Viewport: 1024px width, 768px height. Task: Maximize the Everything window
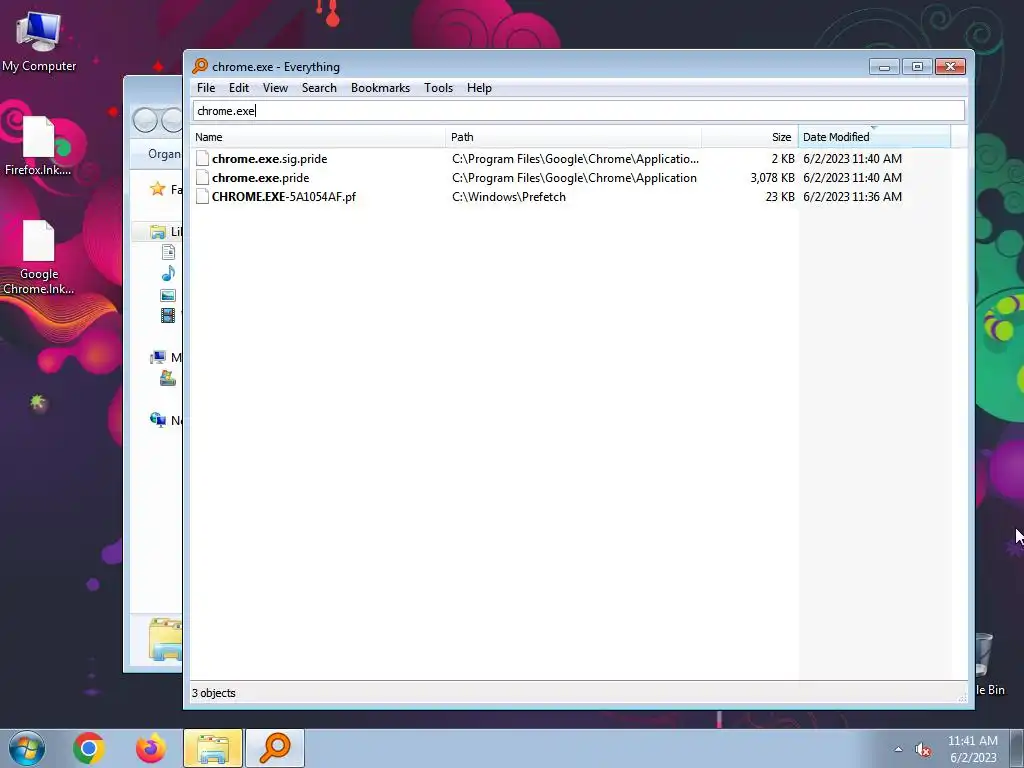click(917, 67)
